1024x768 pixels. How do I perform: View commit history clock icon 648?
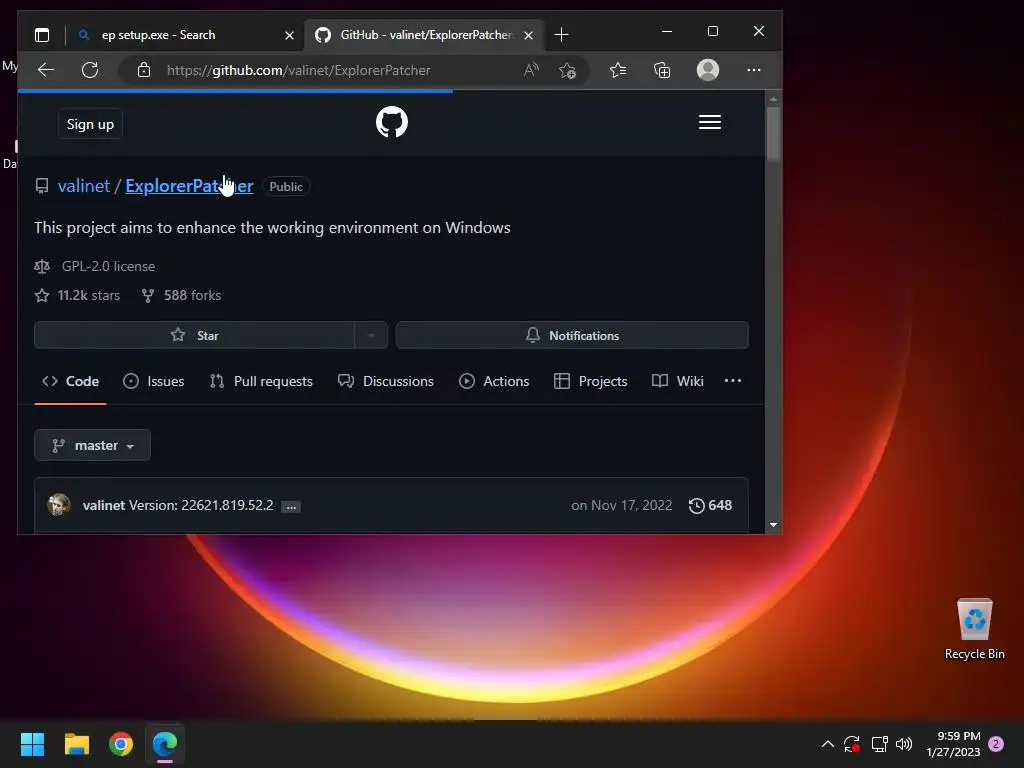pos(710,505)
